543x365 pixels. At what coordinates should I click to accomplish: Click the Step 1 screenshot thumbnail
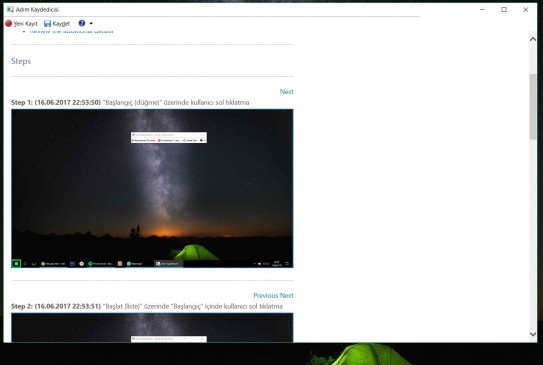pyautogui.click(x=152, y=188)
